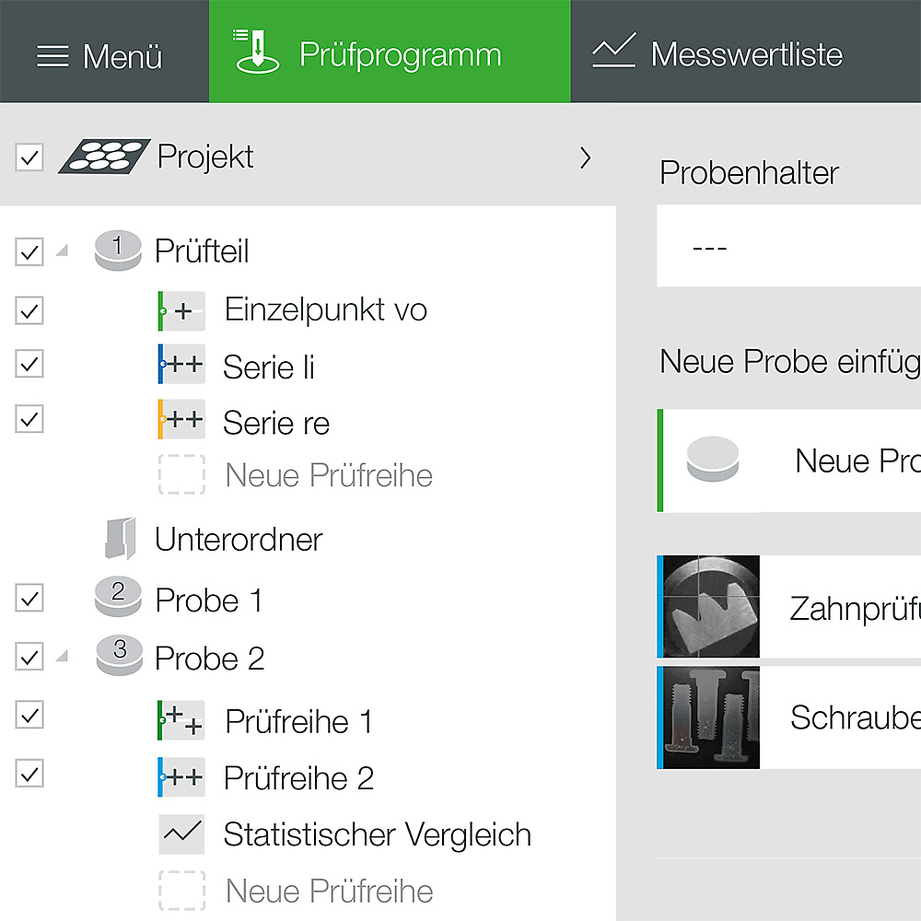921x921 pixels.
Task: Collapse the Prüfteil tree triangle
Action: click(62, 251)
